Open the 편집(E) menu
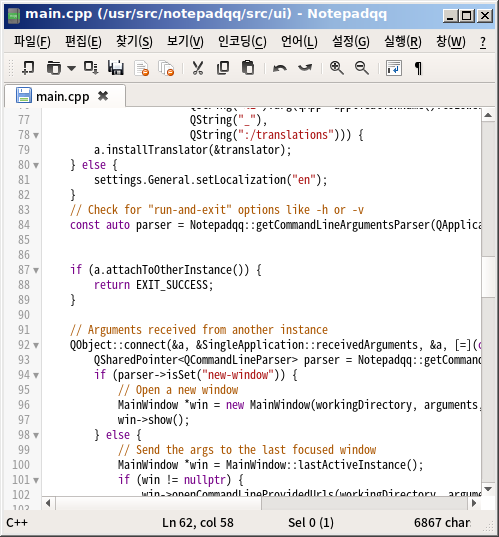 83,42
